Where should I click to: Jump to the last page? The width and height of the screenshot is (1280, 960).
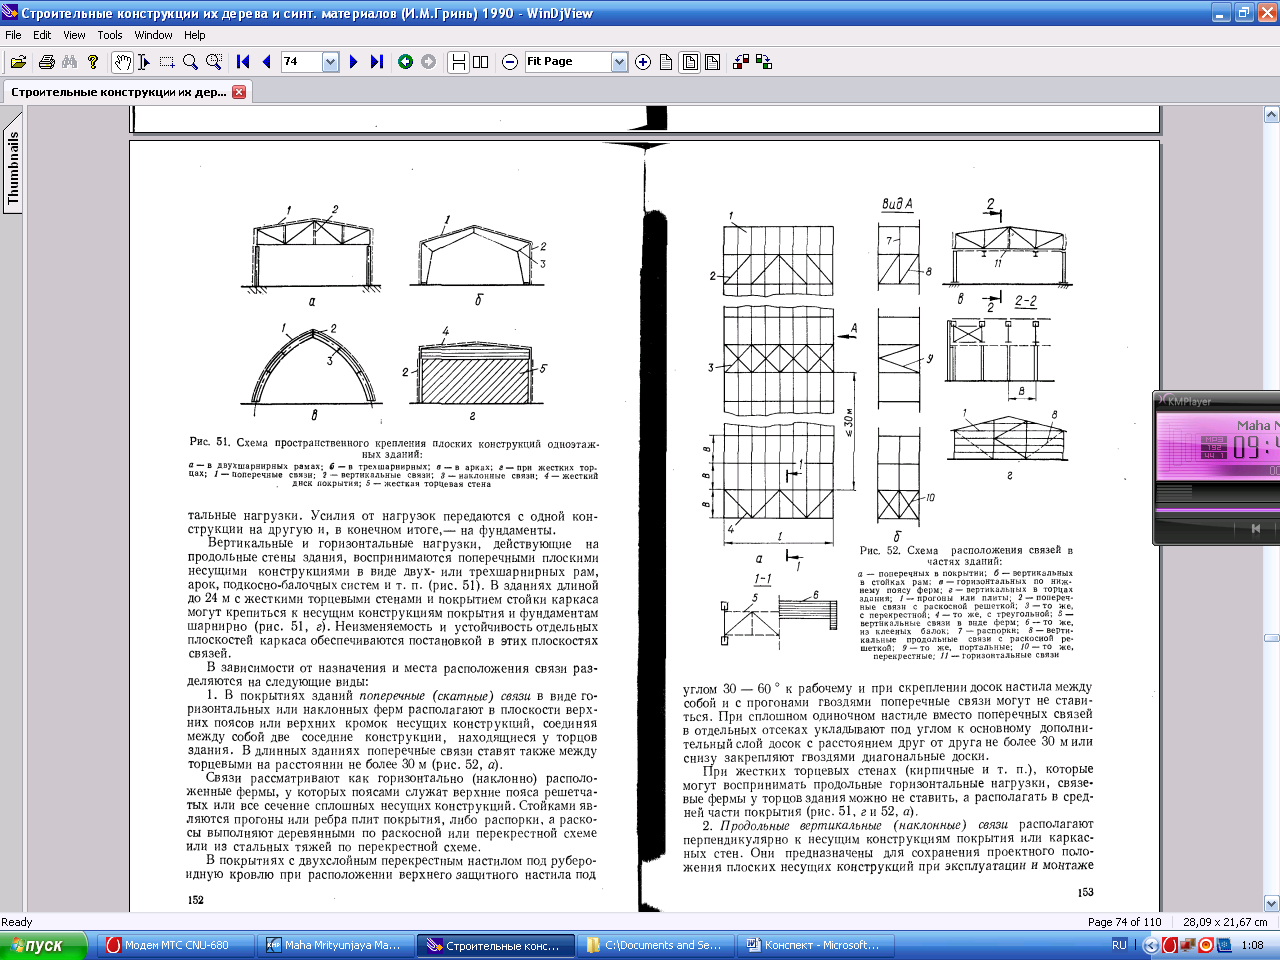coord(377,62)
